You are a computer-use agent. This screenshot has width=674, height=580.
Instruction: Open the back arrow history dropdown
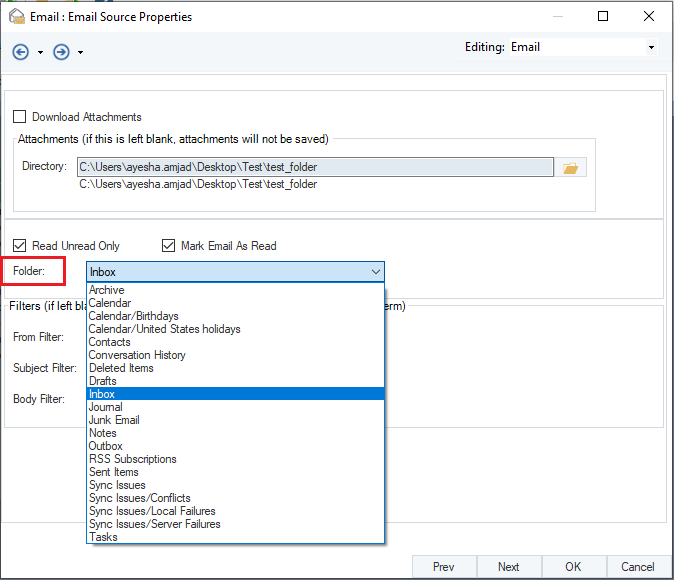click(40, 53)
